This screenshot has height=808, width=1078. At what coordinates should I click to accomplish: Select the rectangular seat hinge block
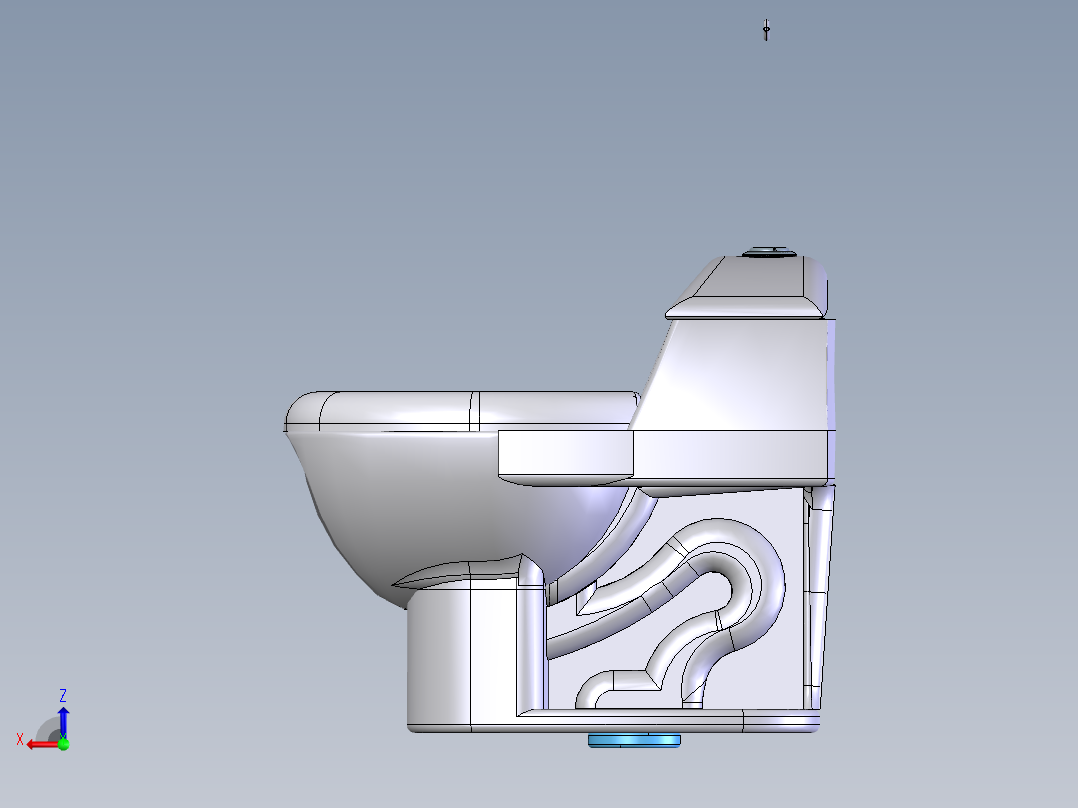(x=565, y=455)
